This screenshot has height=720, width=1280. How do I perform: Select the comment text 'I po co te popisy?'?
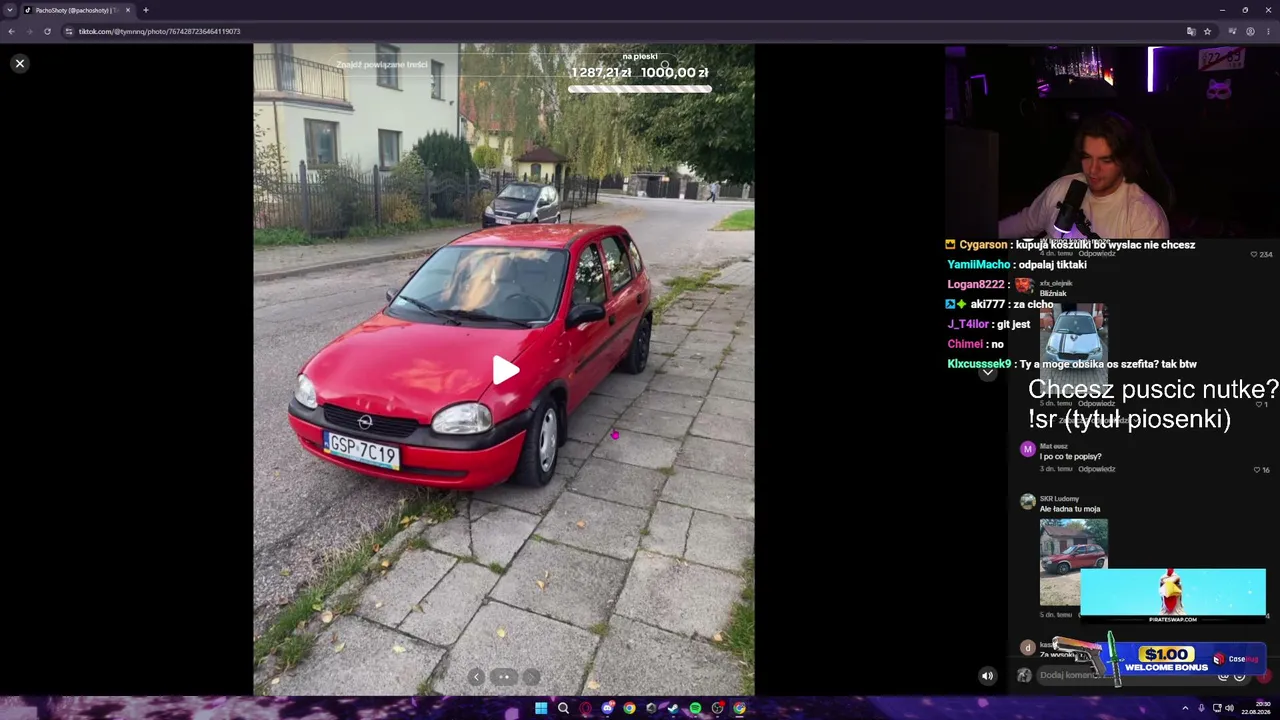click(x=1070, y=457)
